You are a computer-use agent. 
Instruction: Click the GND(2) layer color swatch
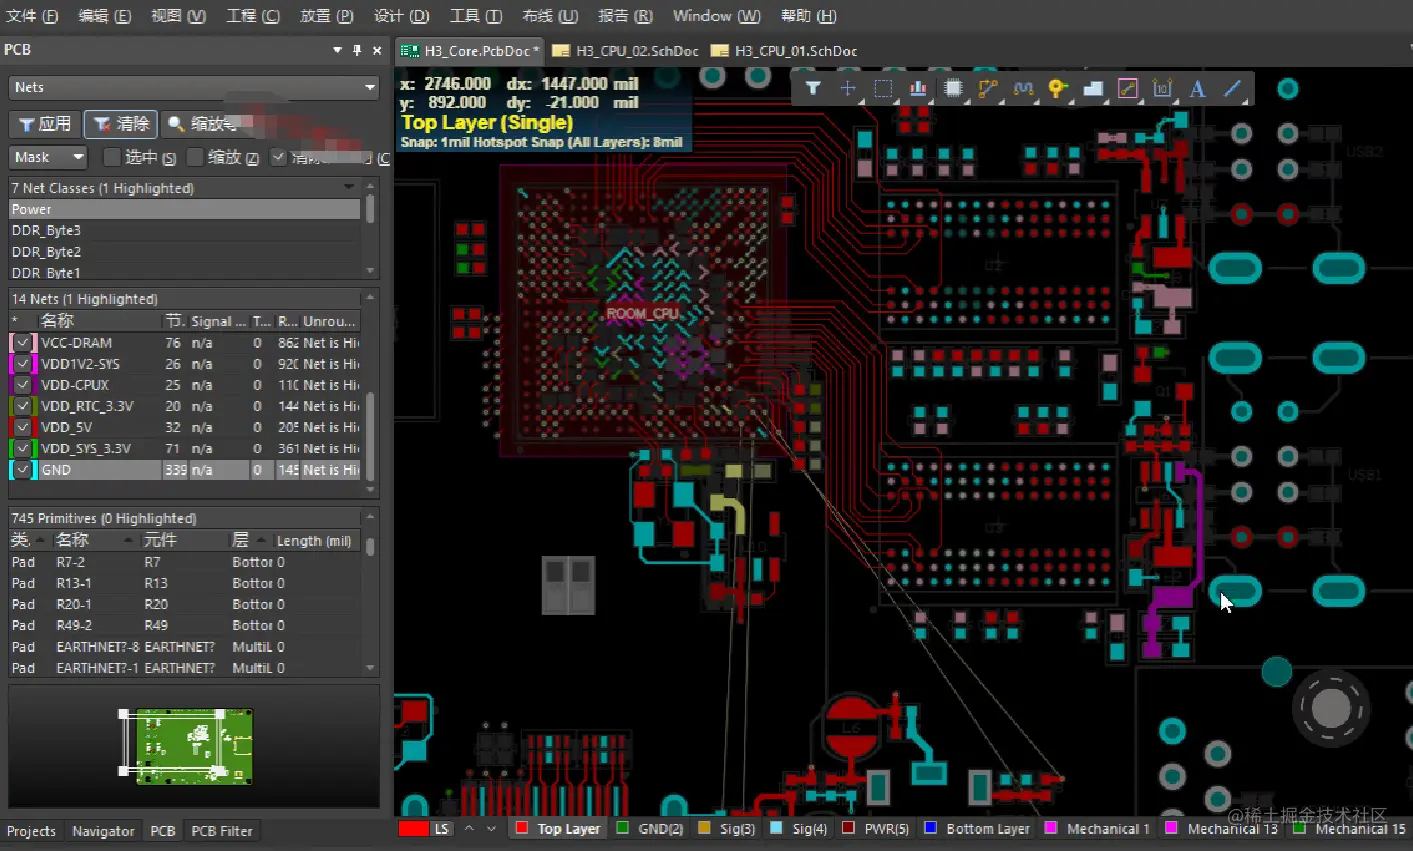click(x=623, y=828)
